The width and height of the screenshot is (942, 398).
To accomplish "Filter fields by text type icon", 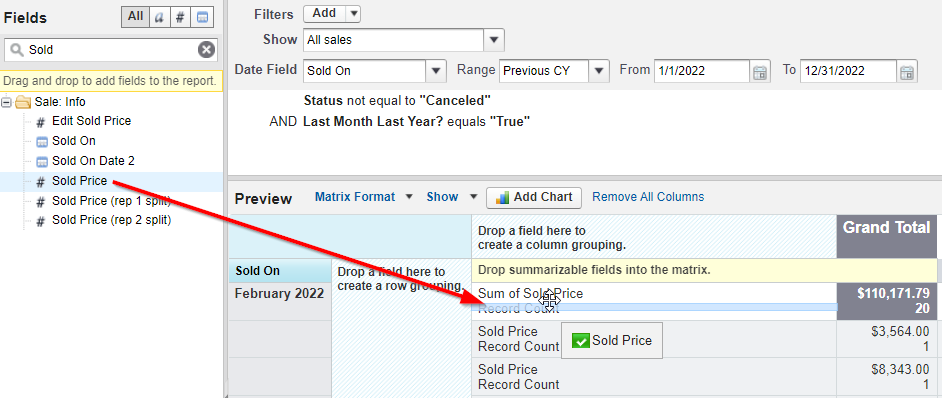I will point(159,17).
